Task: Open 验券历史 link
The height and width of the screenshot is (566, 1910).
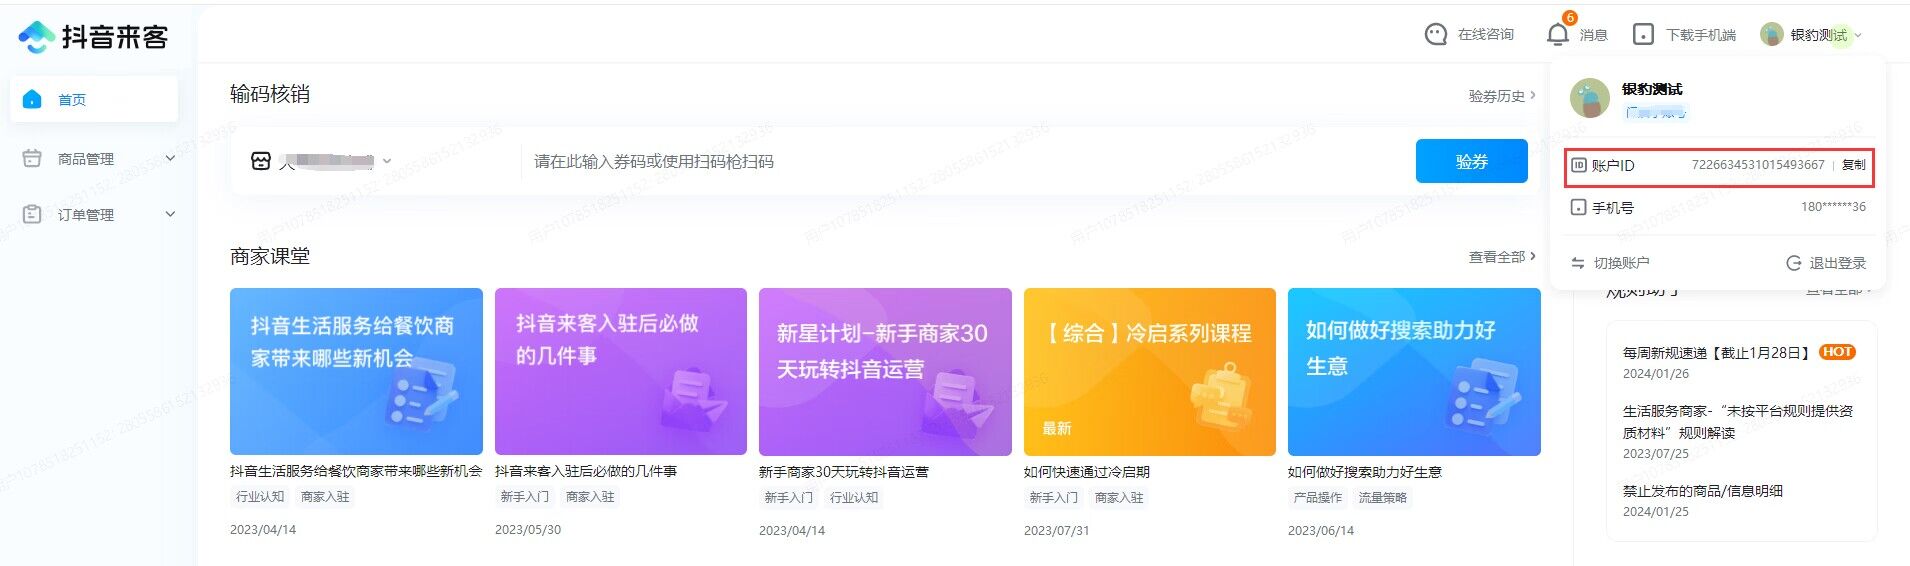Action: pyautogui.click(x=1502, y=96)
